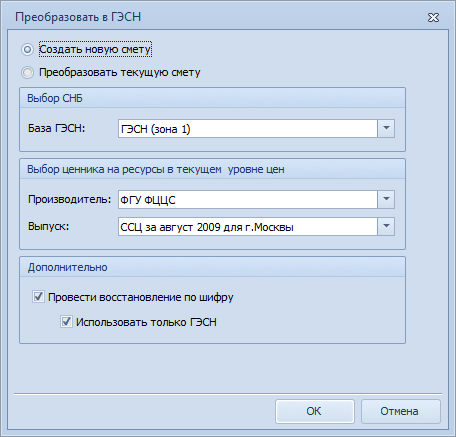Screen dimensions: 456x437
Task: Click the 'Дополнительно' group header
Action: click(212, 267)
